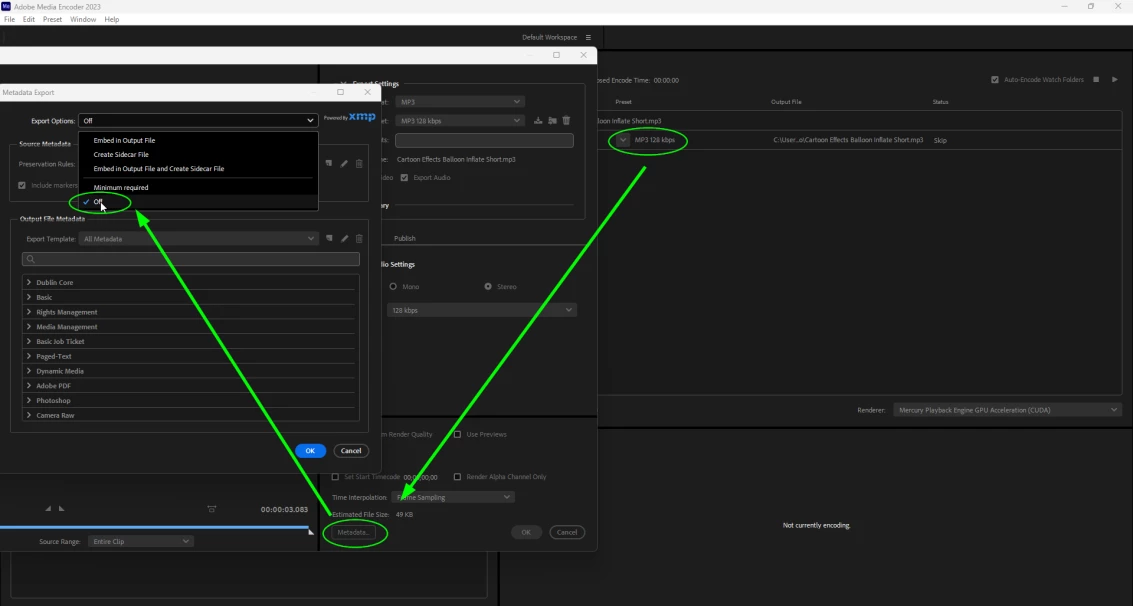Image resolution: width=1133 pixels, height=606 pixels.
Task: Click the new template icon beside Export Template
Action: coord(329,238)
